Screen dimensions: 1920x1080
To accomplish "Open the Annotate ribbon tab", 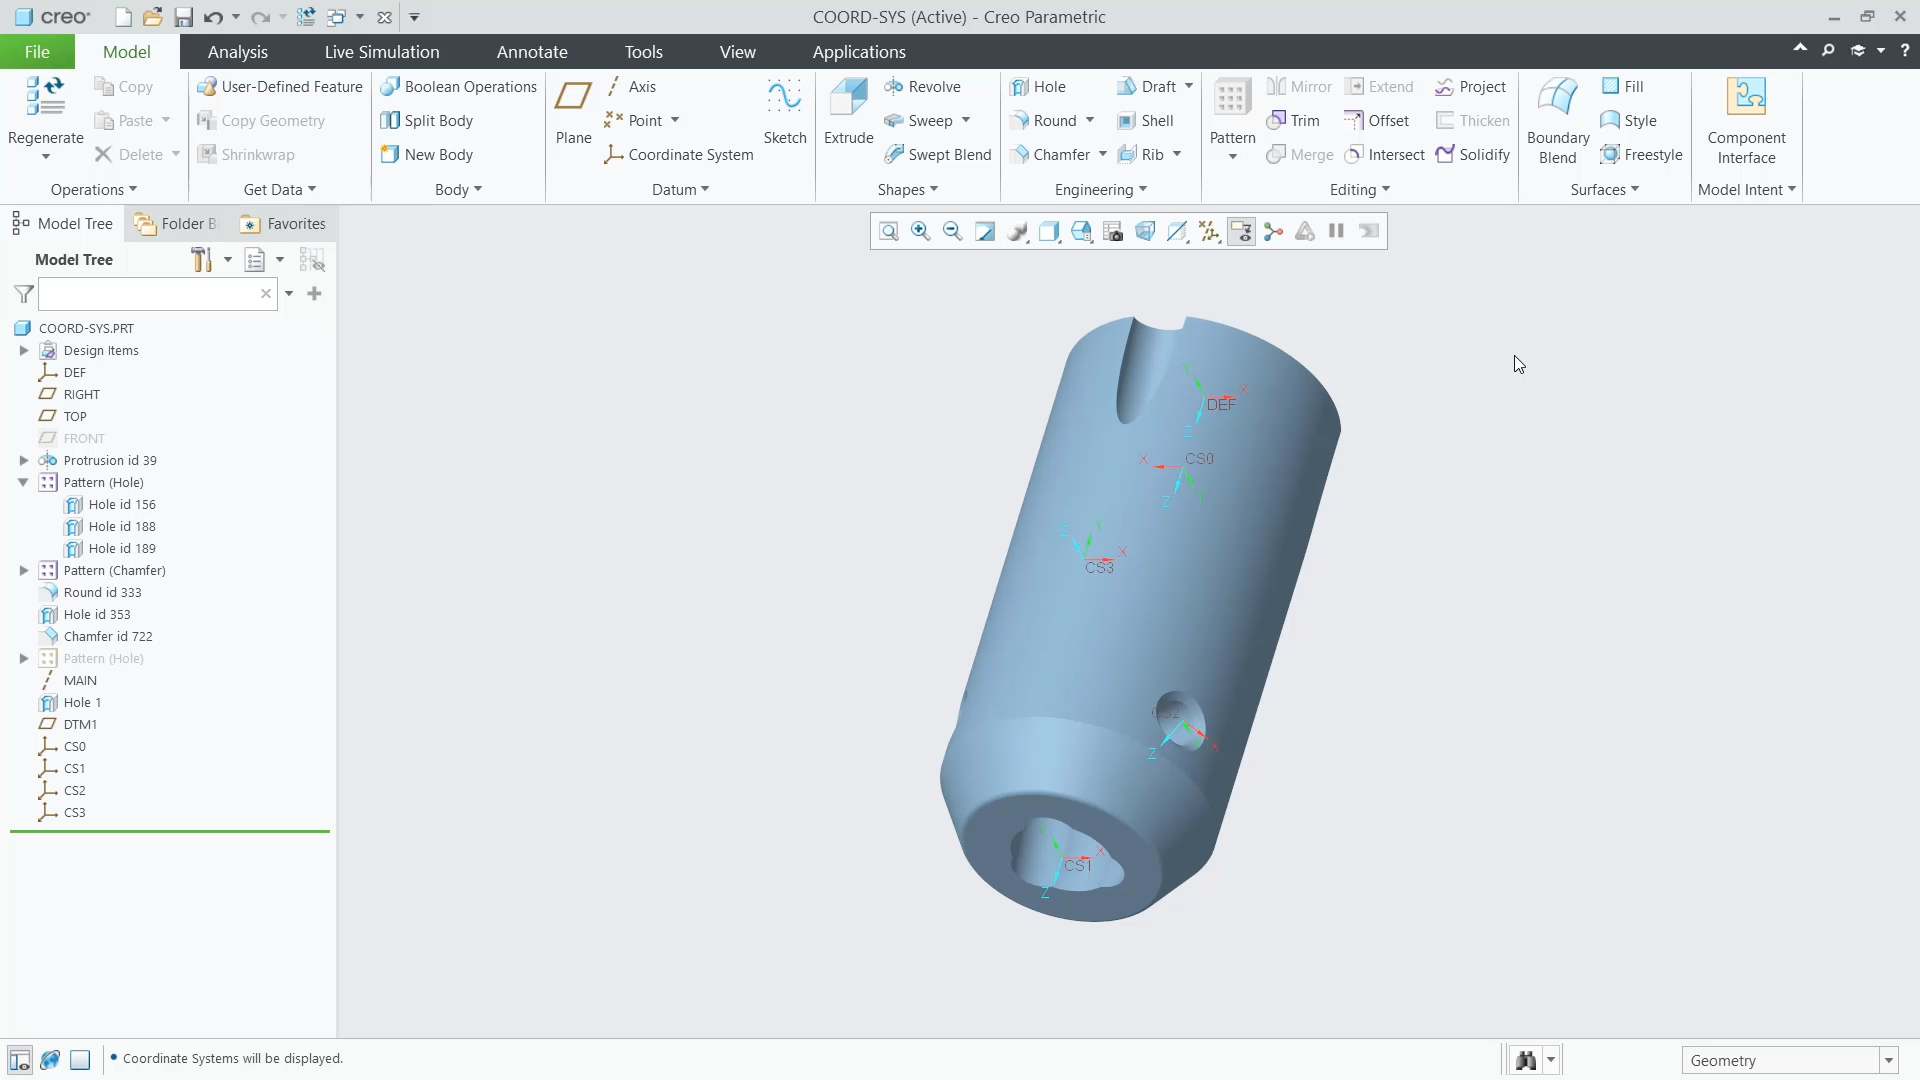I will point(532,52).
